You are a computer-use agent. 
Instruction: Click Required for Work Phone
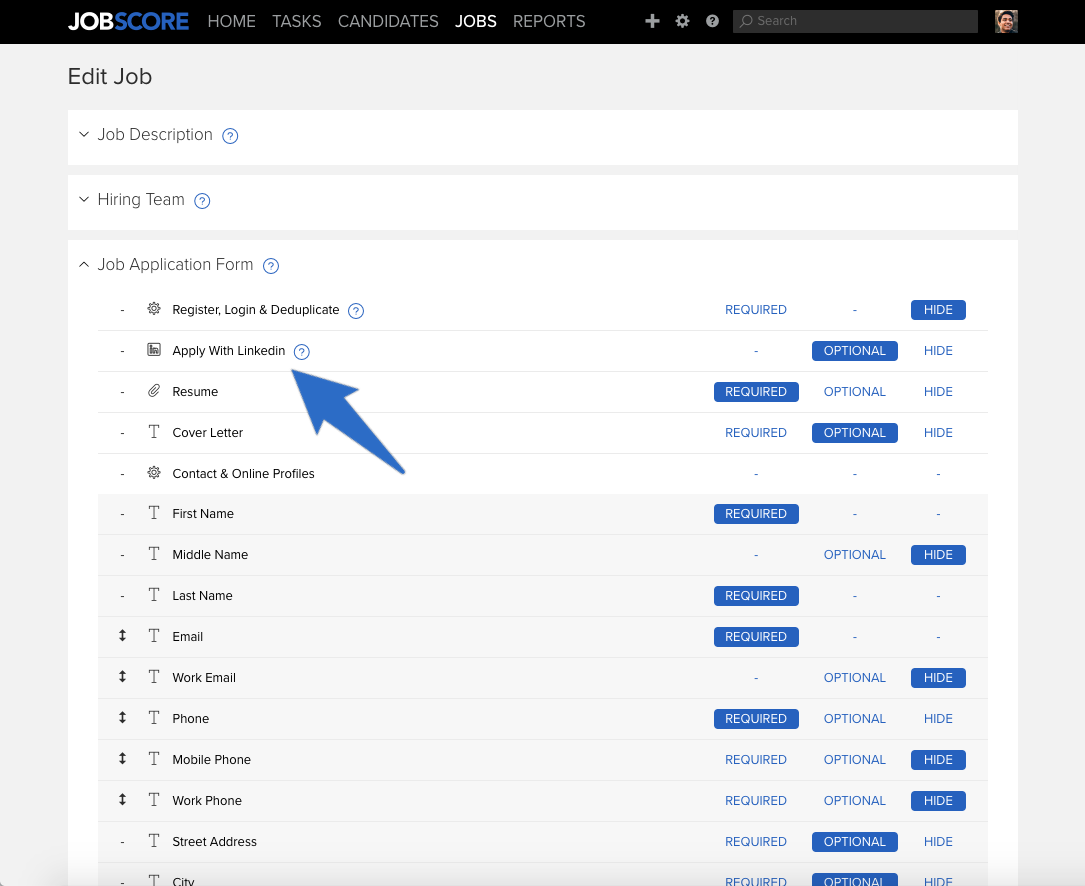coord(756,801)
